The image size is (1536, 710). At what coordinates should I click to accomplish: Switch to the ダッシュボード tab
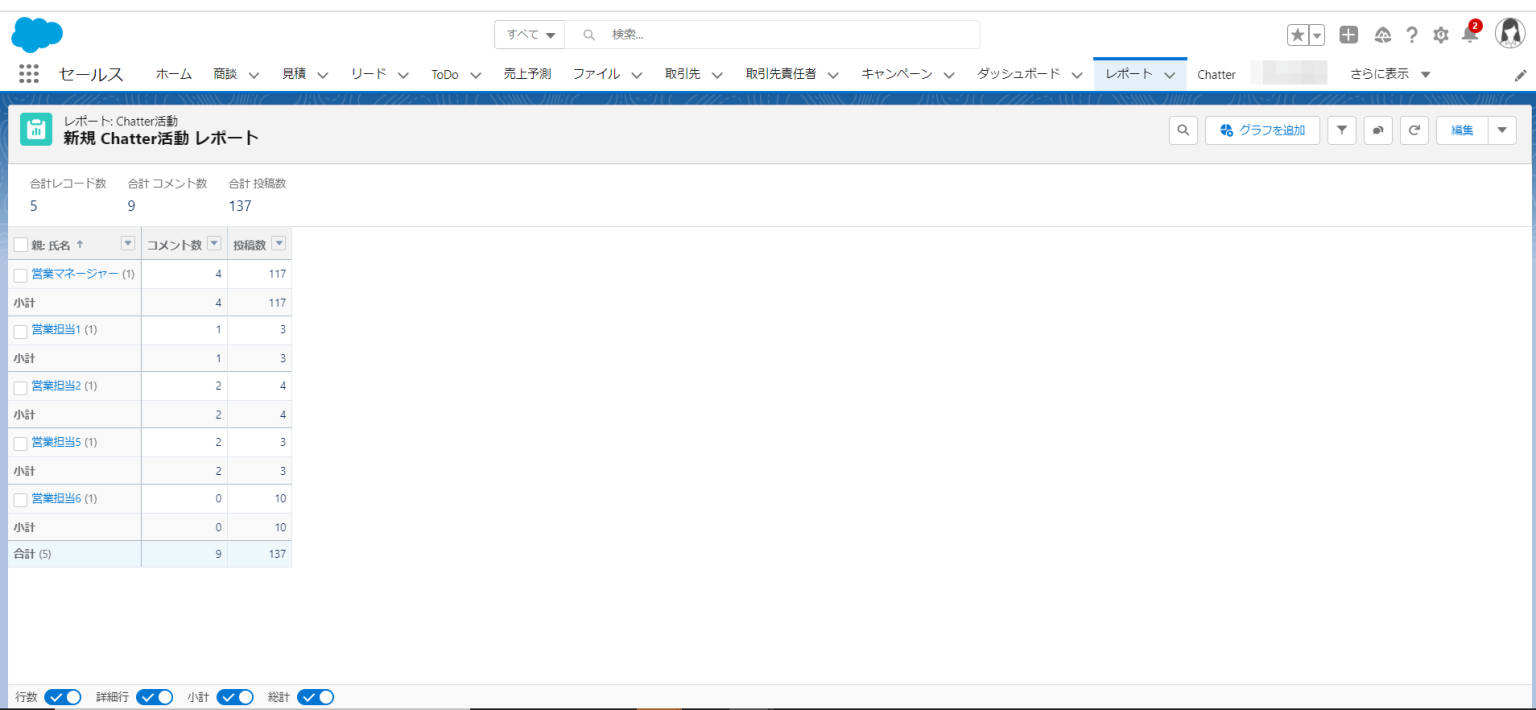point(1019,73)
